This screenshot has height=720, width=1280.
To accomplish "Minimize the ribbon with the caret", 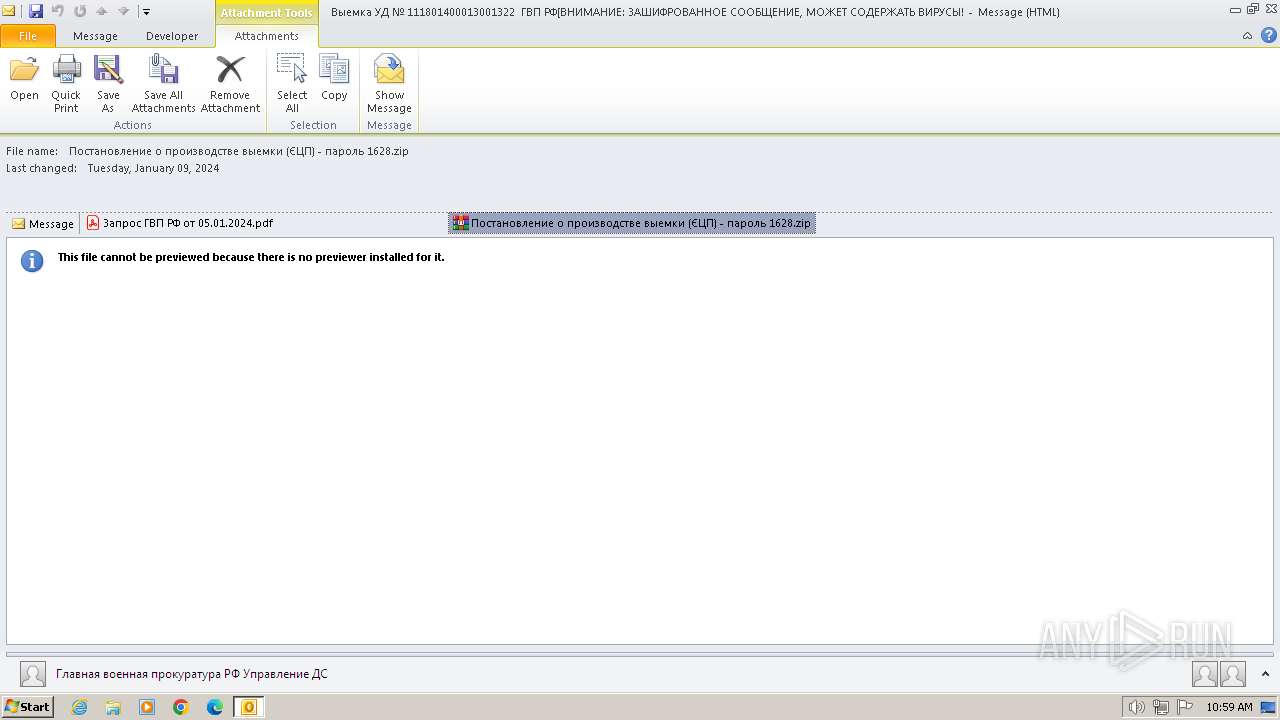I will pyautogui.click(x=1247, y=36).
